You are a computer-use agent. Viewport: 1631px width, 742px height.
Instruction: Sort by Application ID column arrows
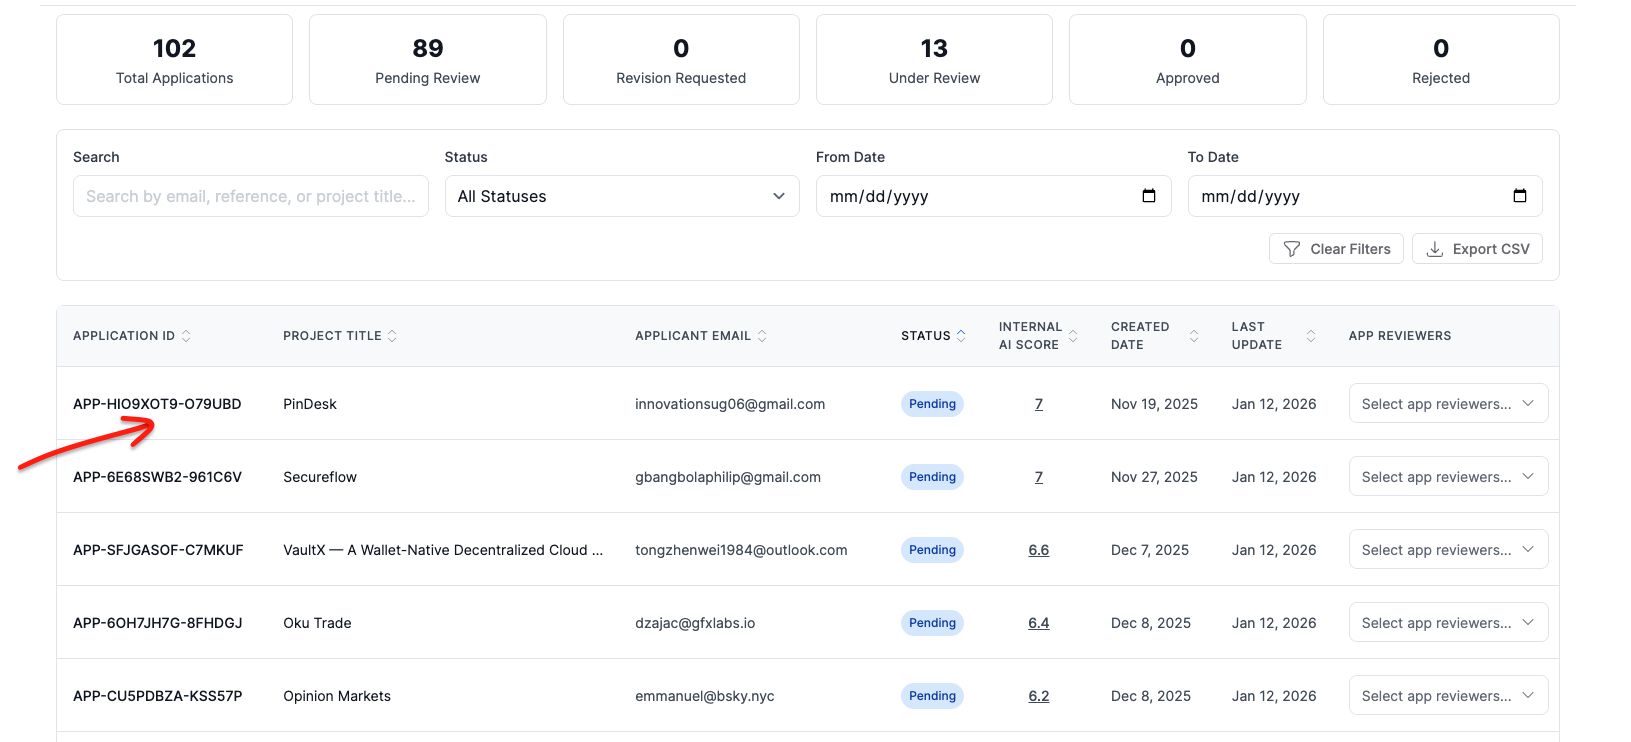tap(186, 336)
